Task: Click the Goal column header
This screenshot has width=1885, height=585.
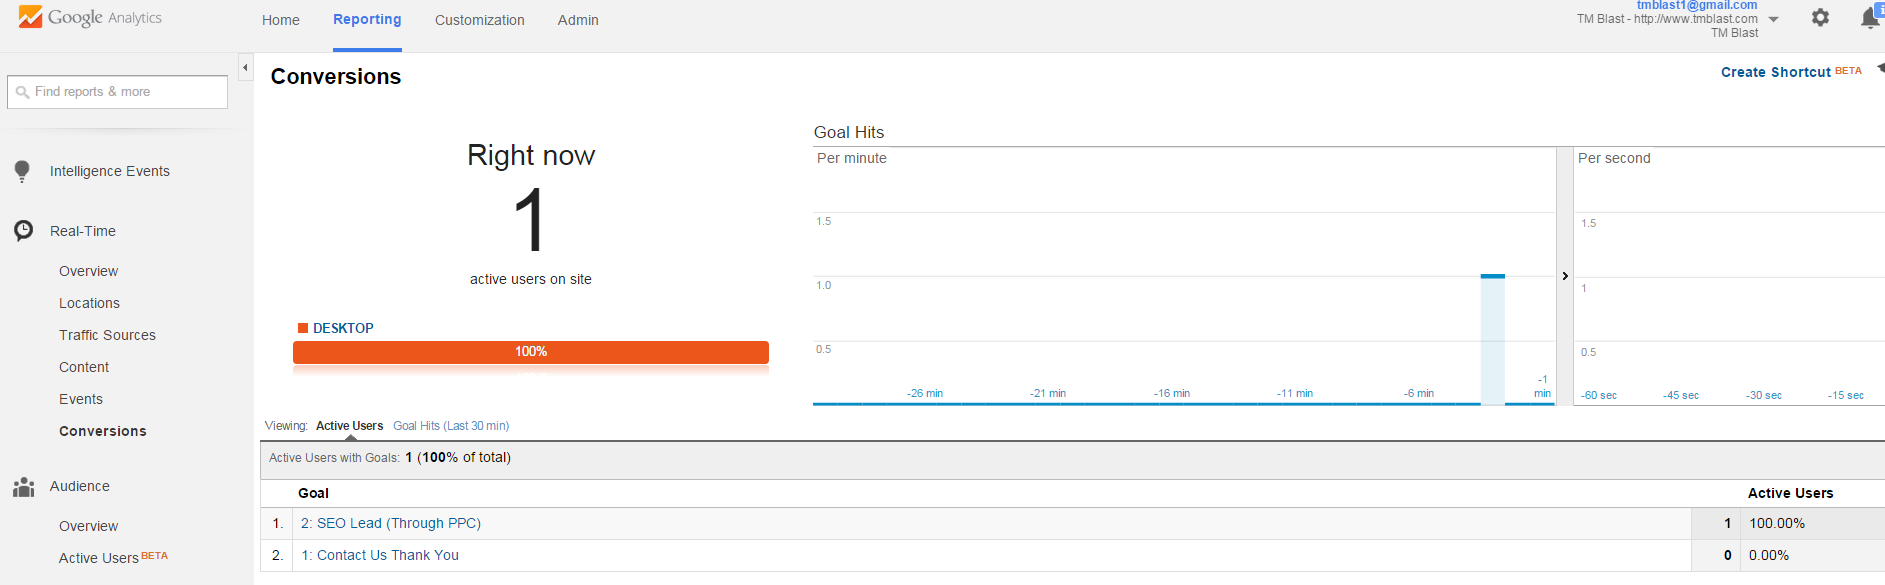Action: coord(313,493)
